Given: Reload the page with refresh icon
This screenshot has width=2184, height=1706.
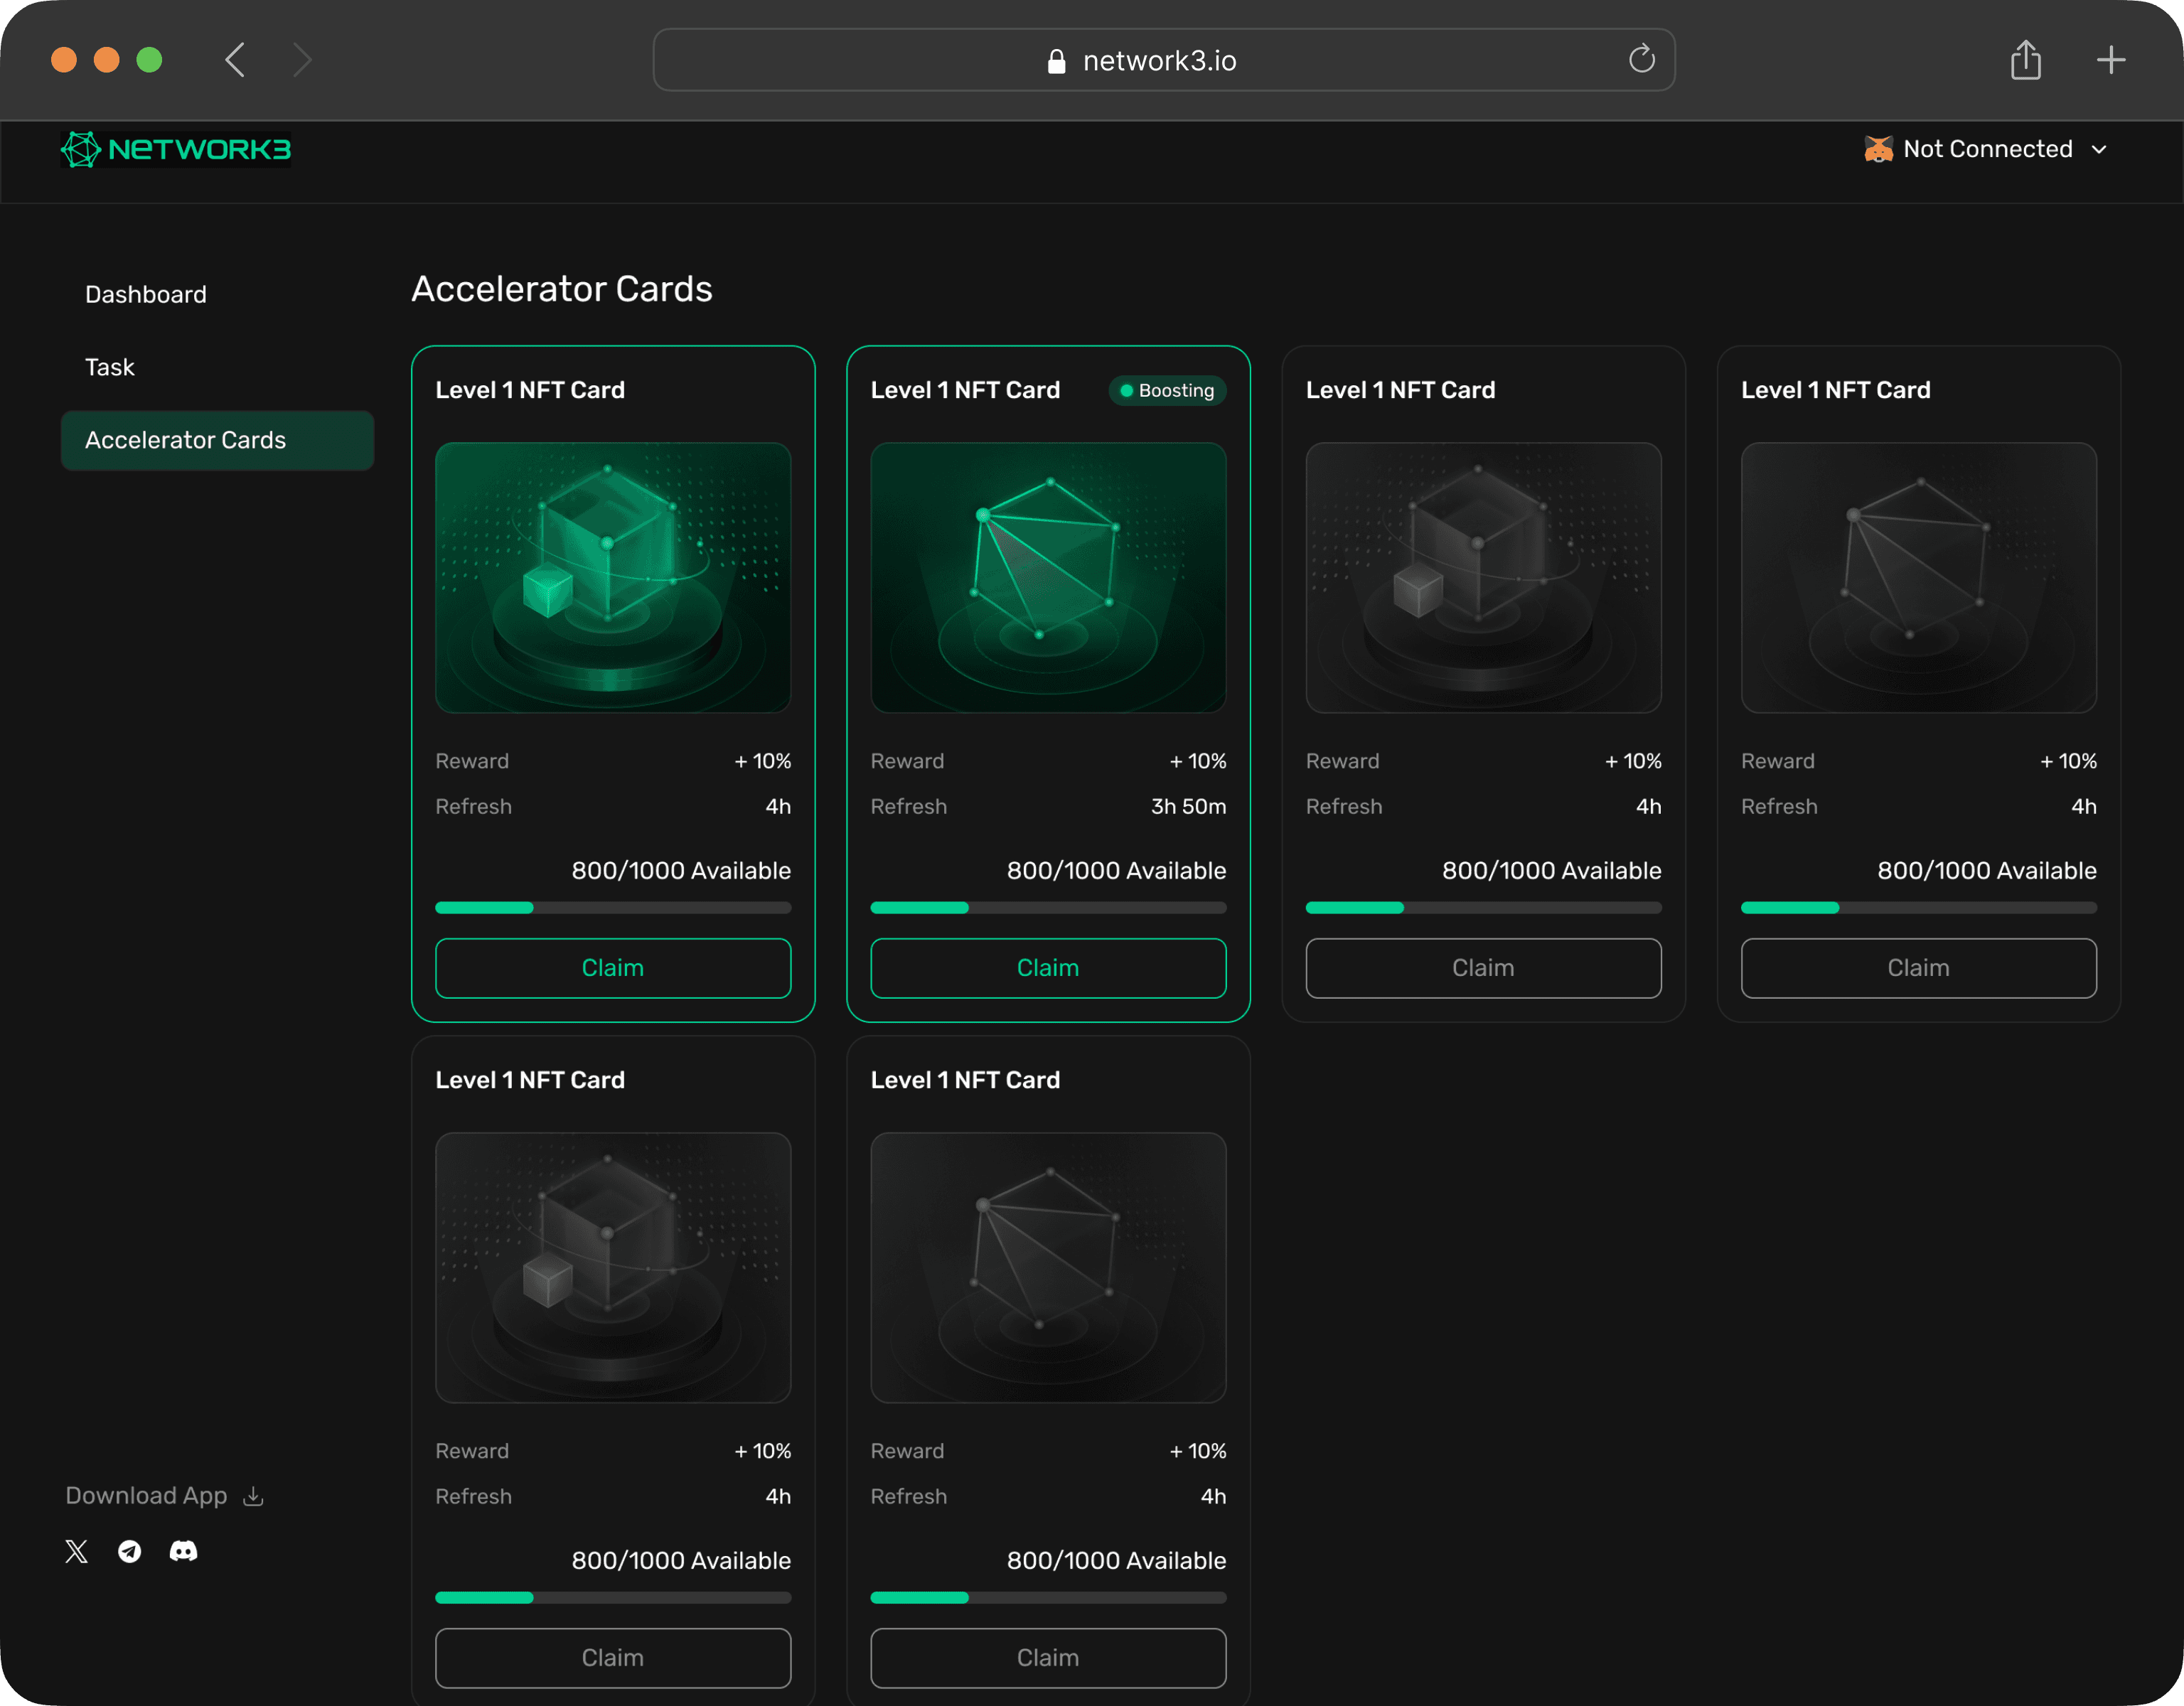Looking at the screenshot, I should (1641, 60).
